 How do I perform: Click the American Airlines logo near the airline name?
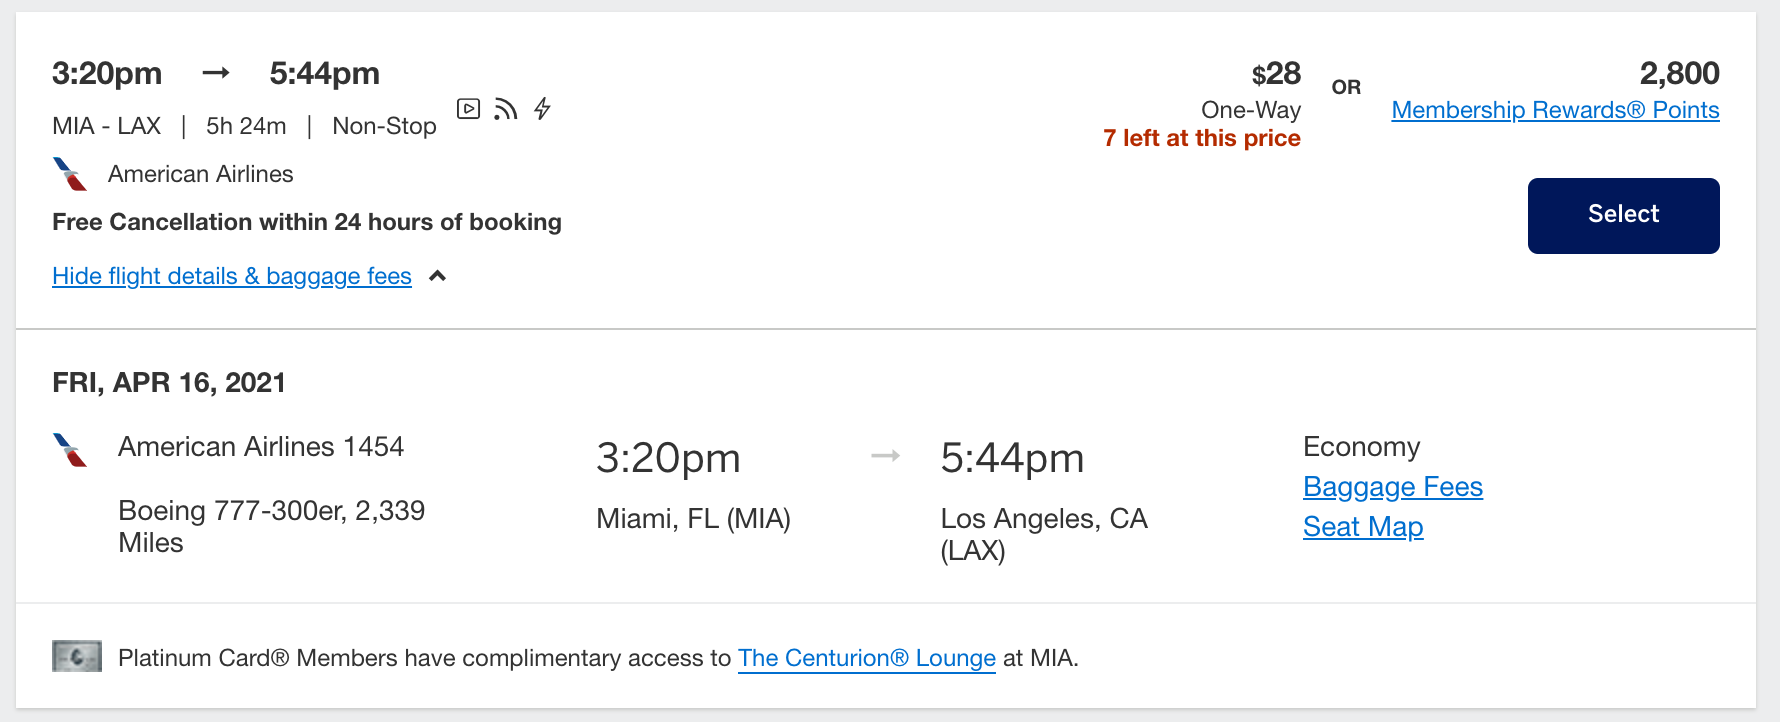69,173
